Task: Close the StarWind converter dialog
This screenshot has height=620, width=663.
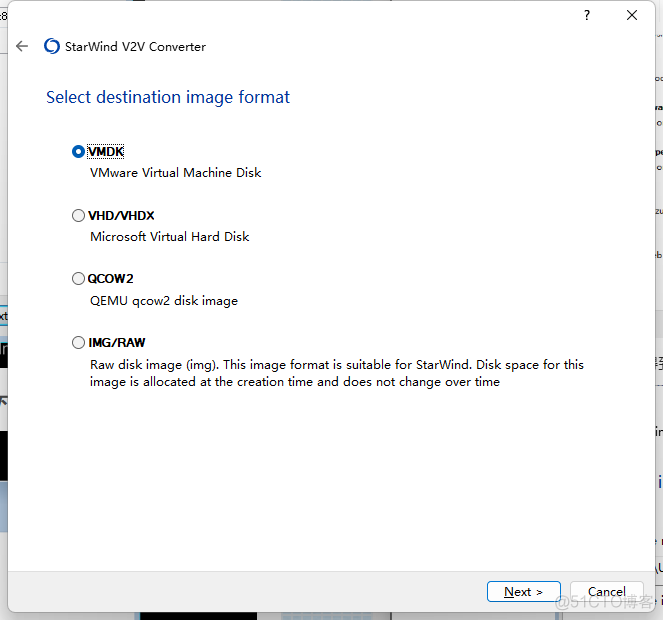Action: (x=632, y=15)
